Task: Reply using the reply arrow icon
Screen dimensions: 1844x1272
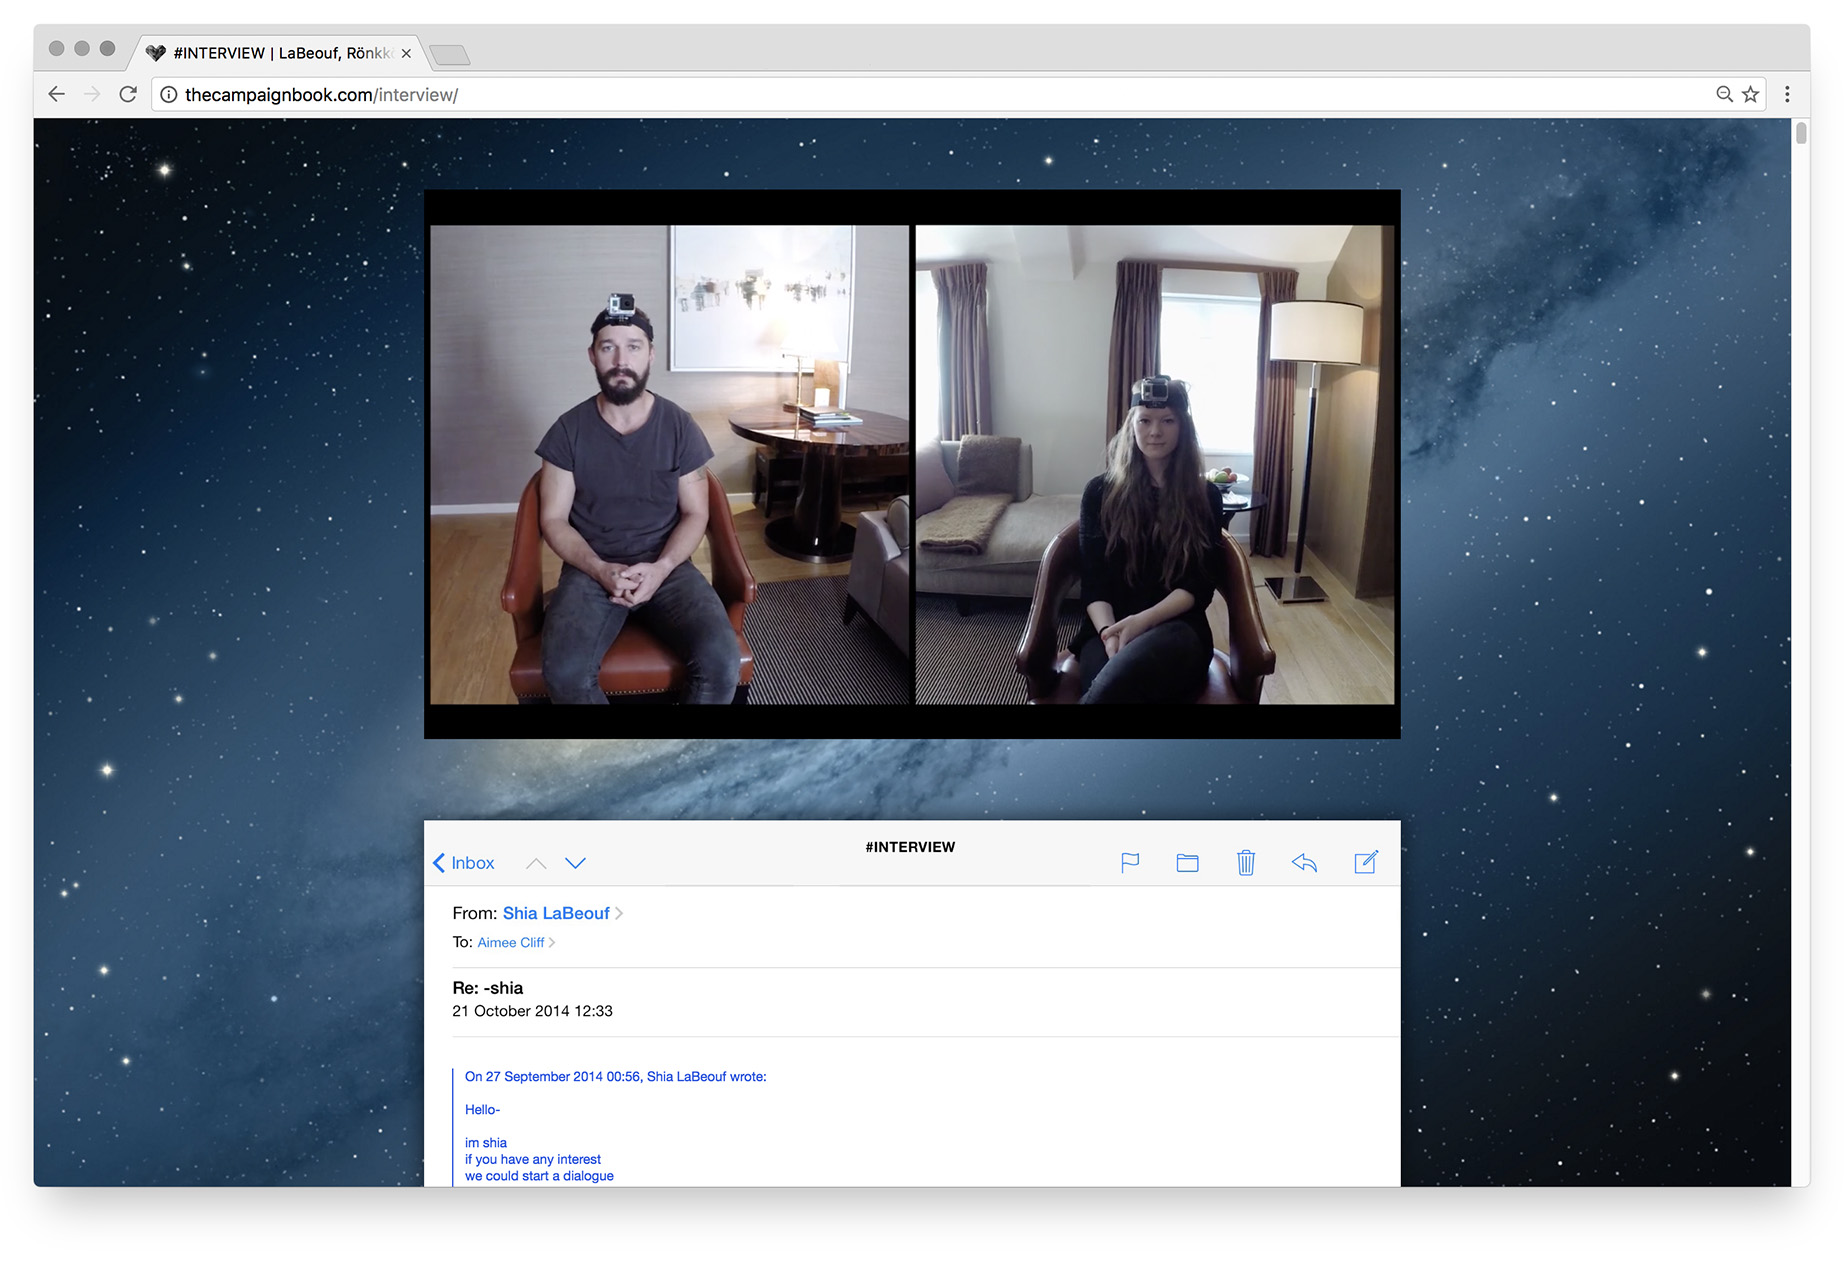Action: click(x=1304, y=862)
